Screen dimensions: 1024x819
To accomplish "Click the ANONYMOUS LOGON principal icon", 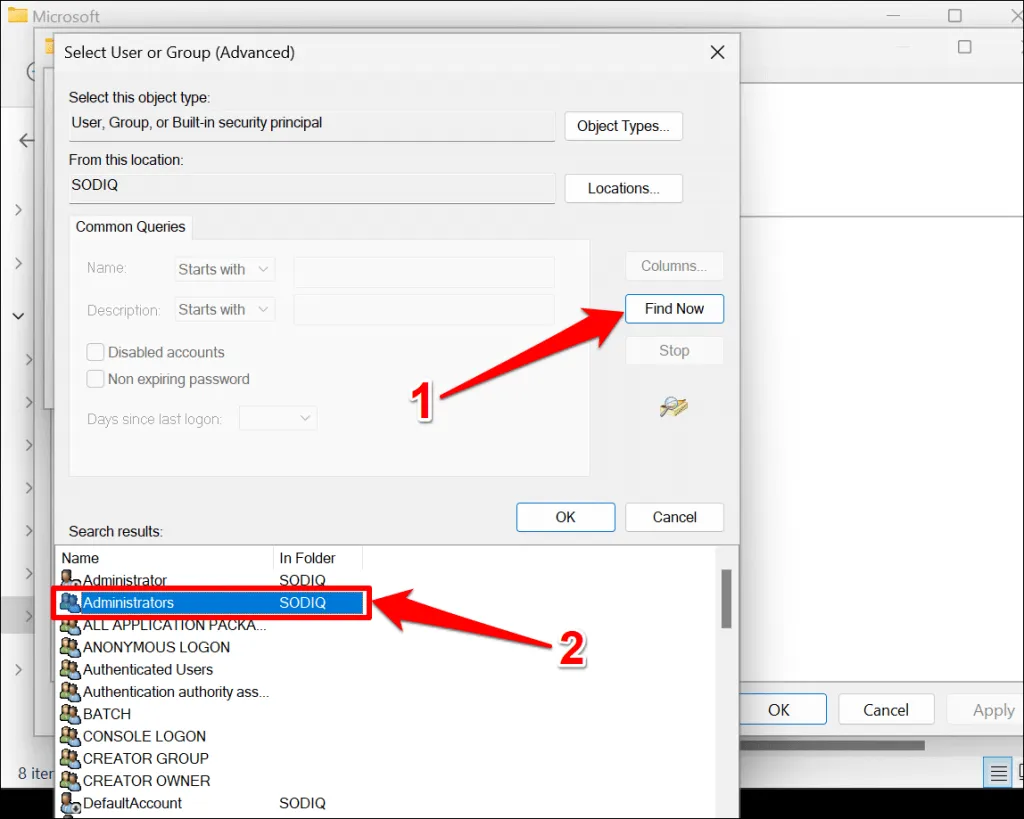I will (70, 647).
